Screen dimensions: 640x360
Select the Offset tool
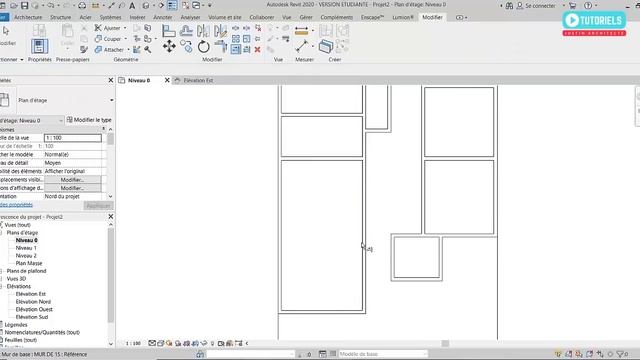coord(186,31)
